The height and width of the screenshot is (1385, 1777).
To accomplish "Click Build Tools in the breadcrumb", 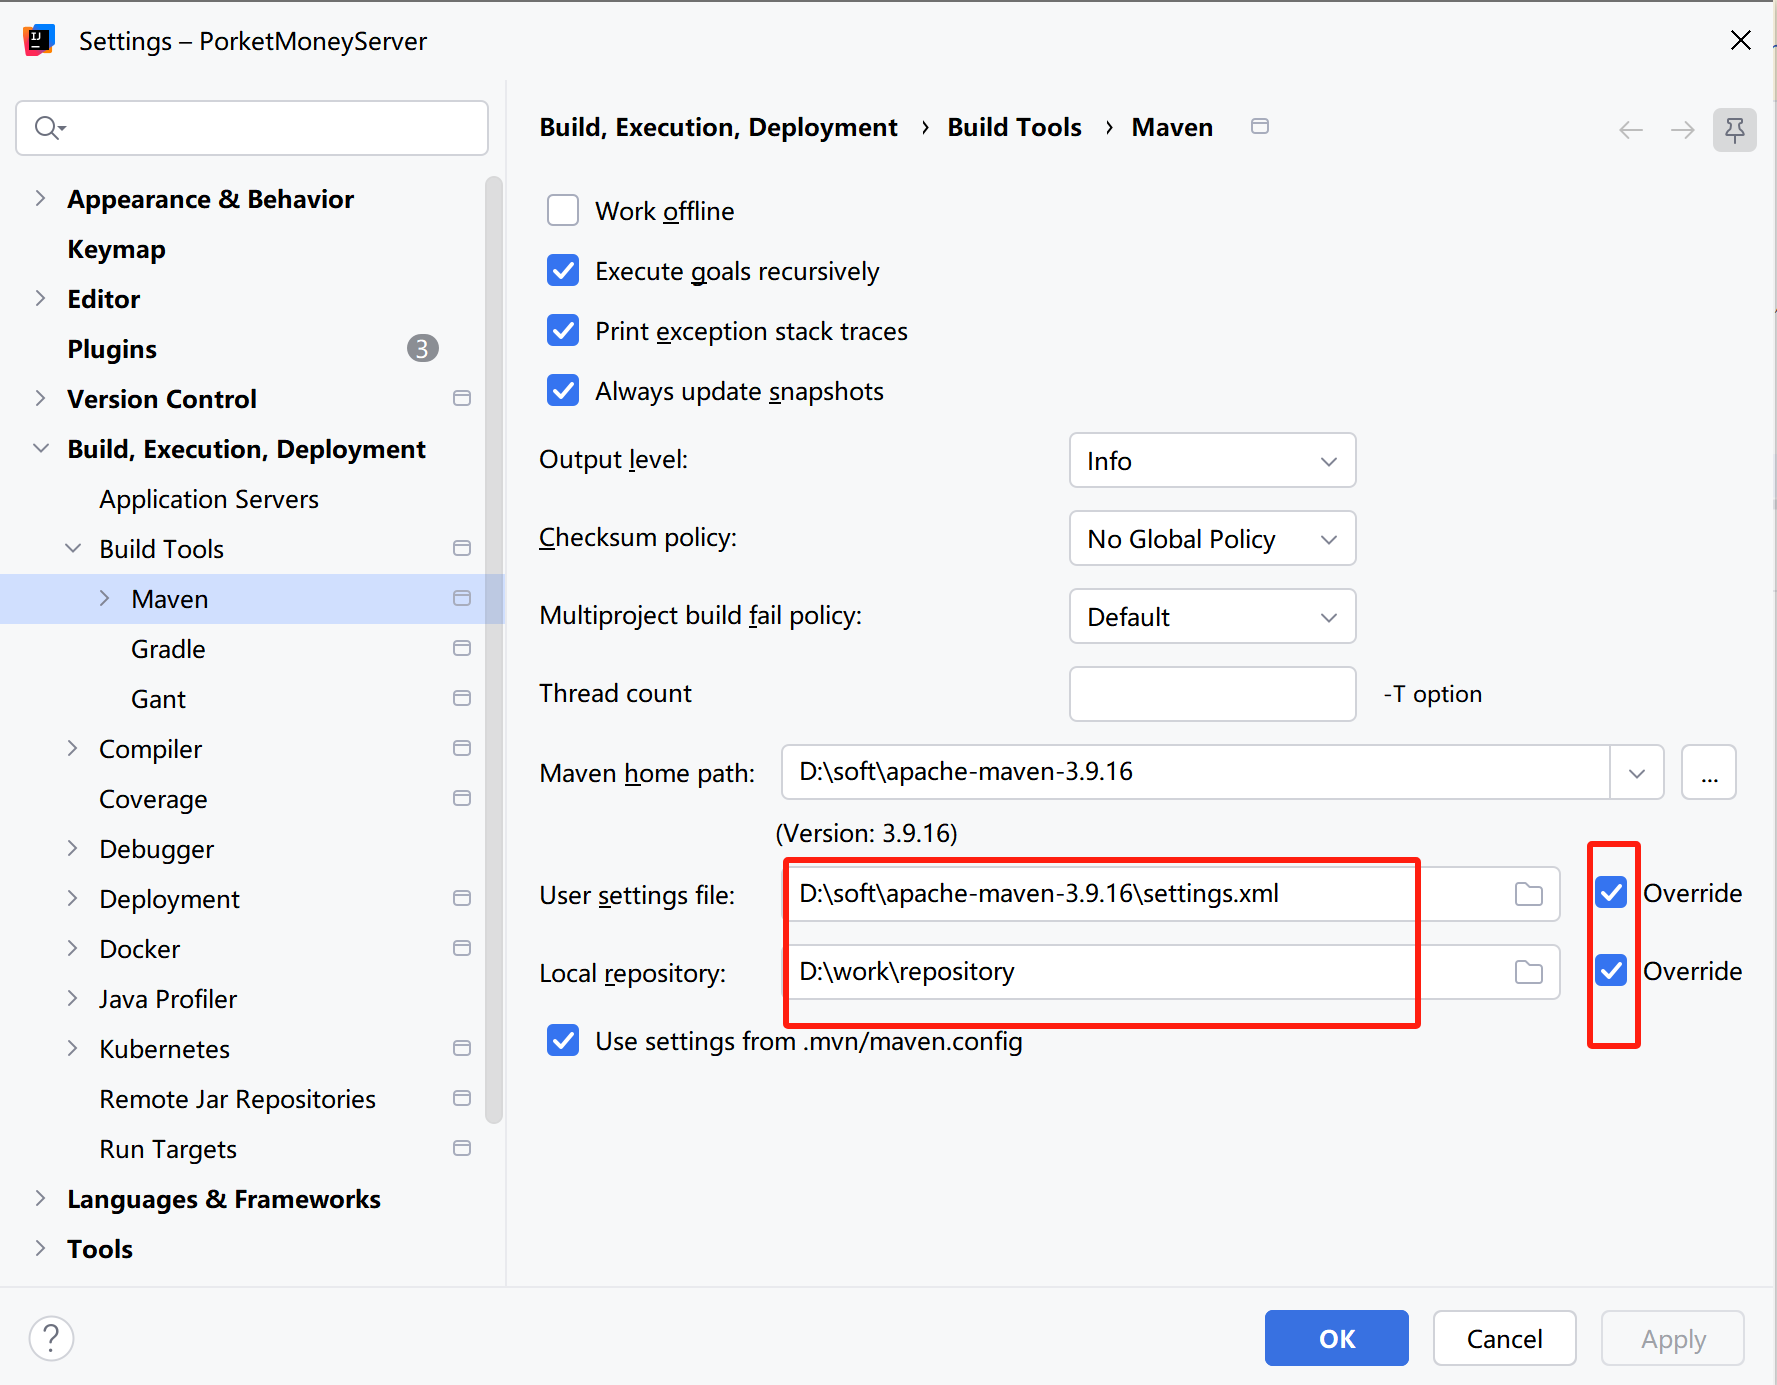I will point(1014,127).
